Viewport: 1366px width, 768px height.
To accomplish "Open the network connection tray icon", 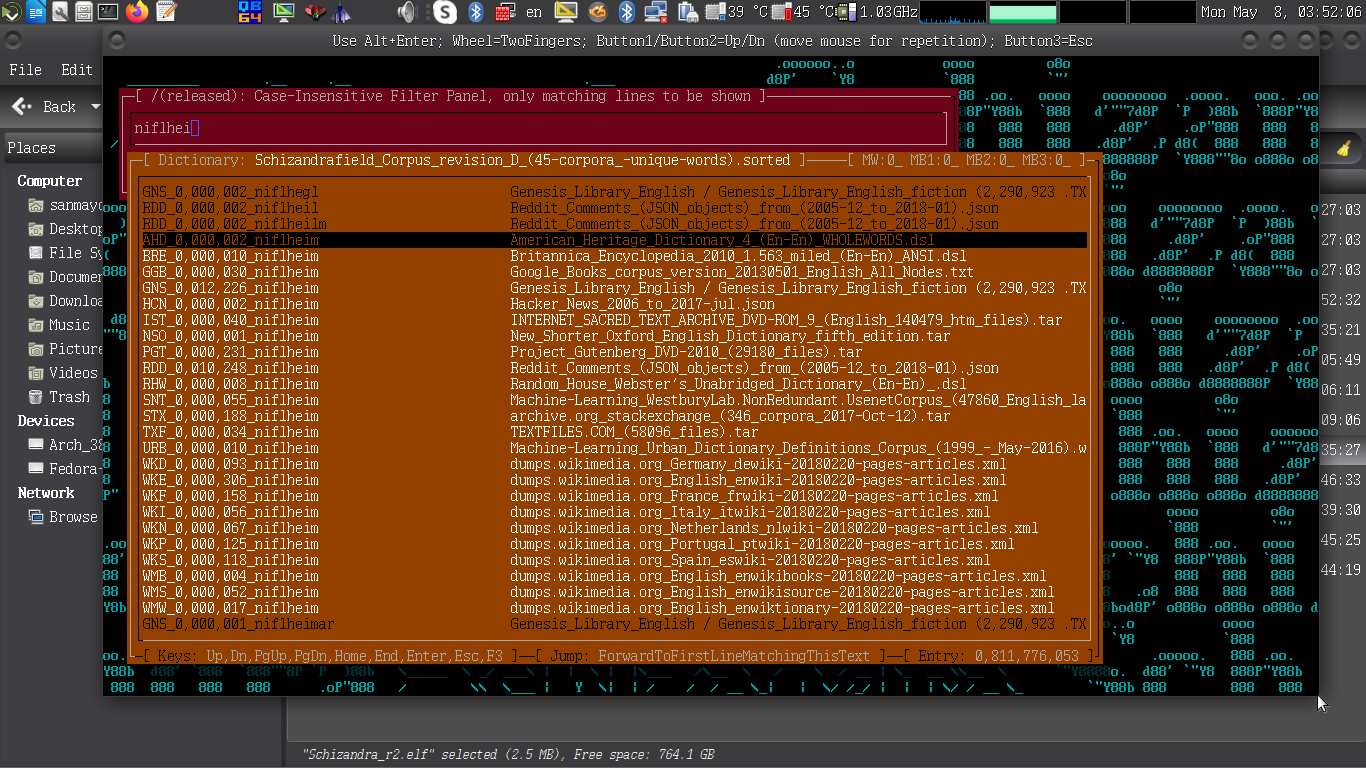I will pos(656,12).
